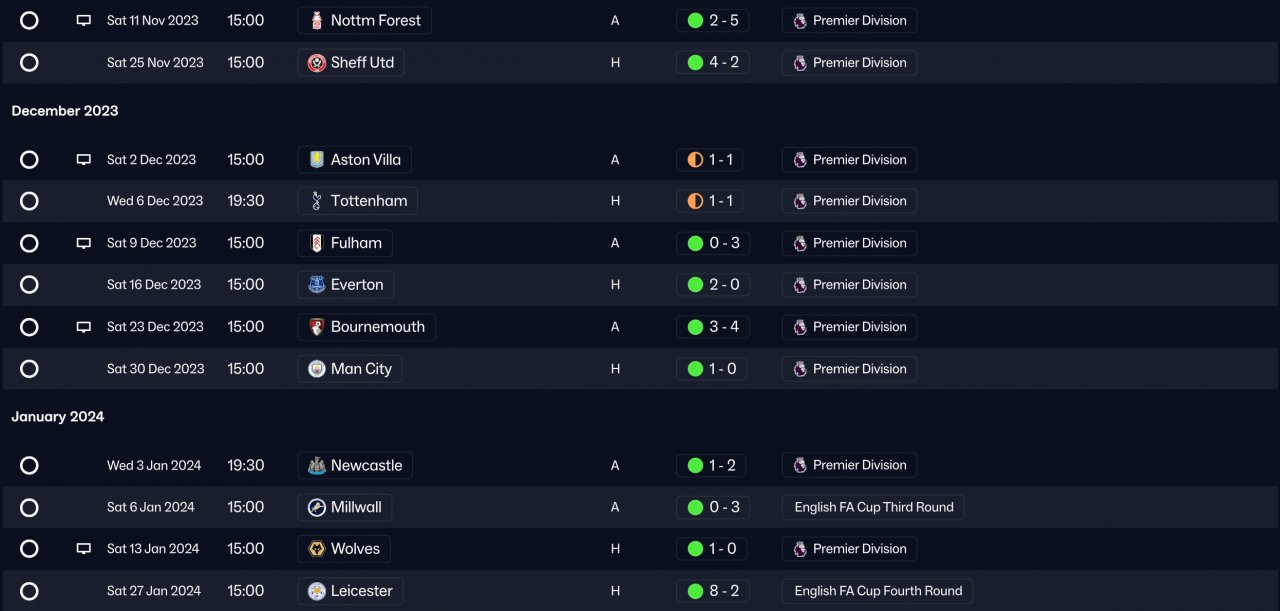Select the circle for the Man City match
1280x611 pixels.
[x=29, y=369]
